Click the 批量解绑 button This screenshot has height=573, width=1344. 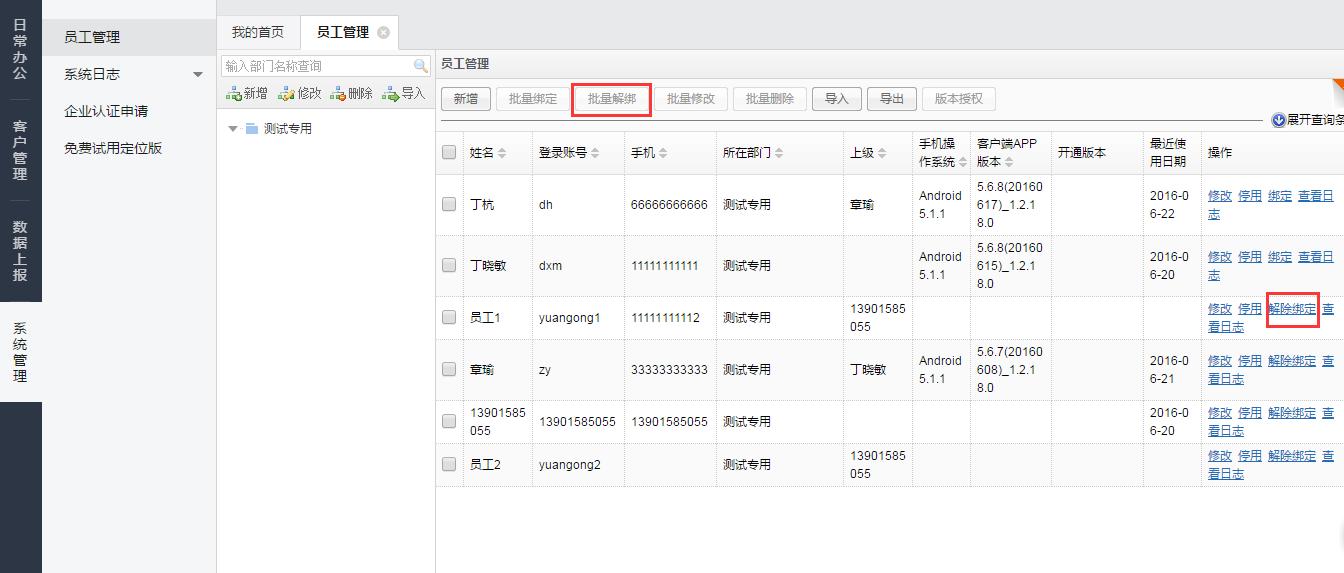611,99
